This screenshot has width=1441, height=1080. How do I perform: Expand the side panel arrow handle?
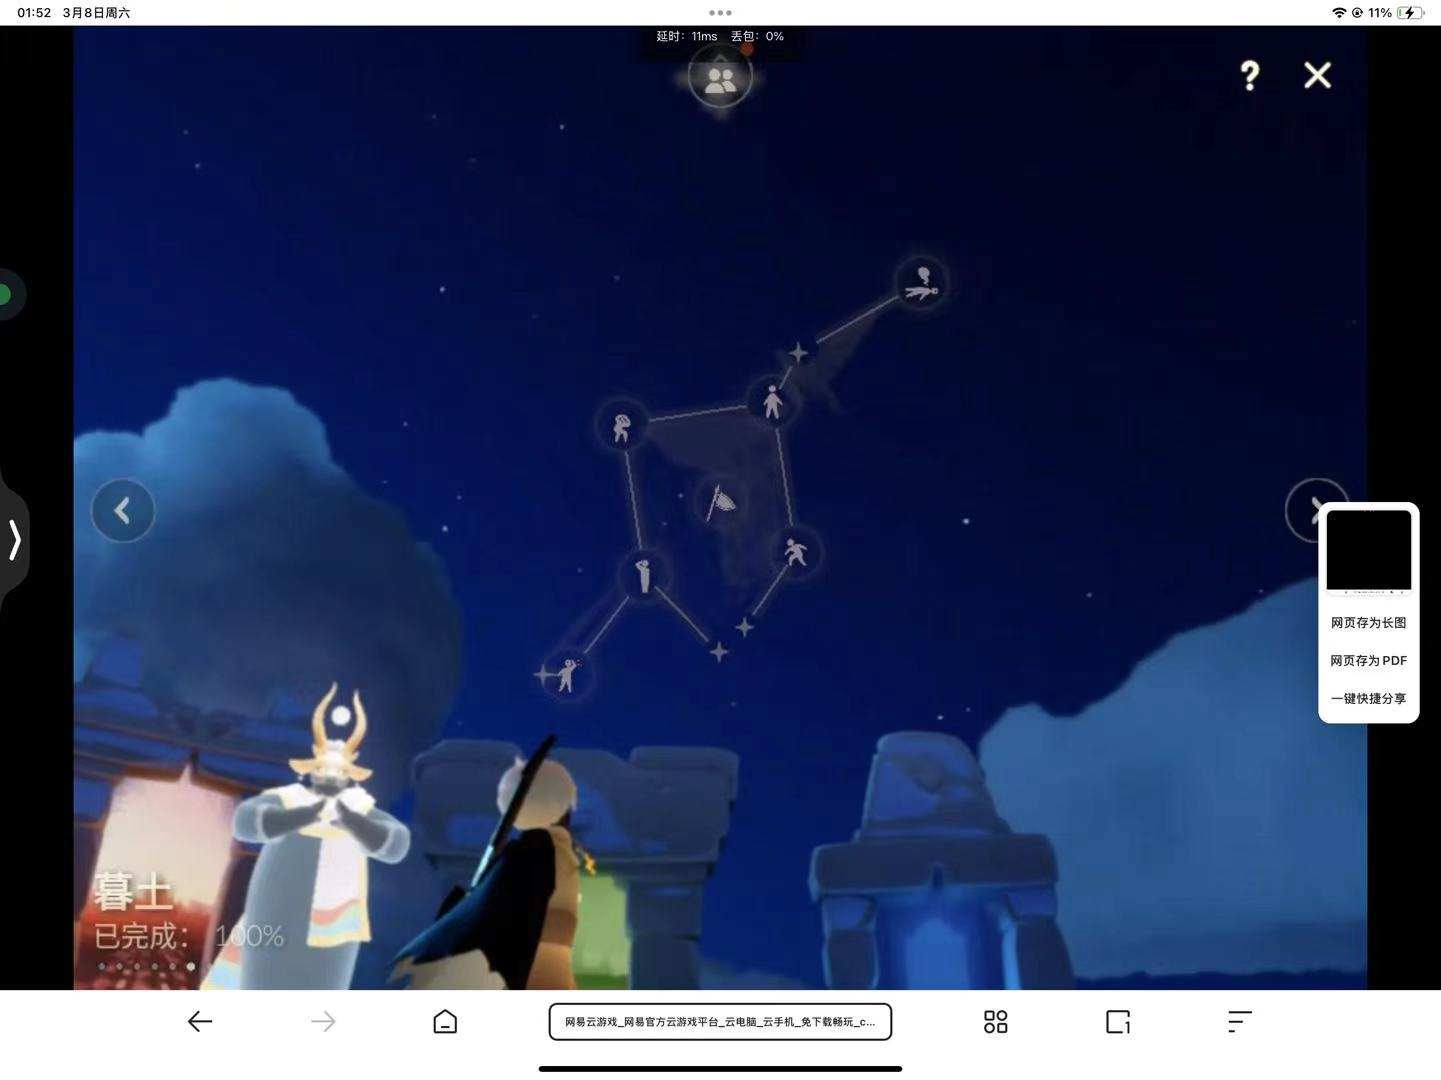[x=15, y=539]
